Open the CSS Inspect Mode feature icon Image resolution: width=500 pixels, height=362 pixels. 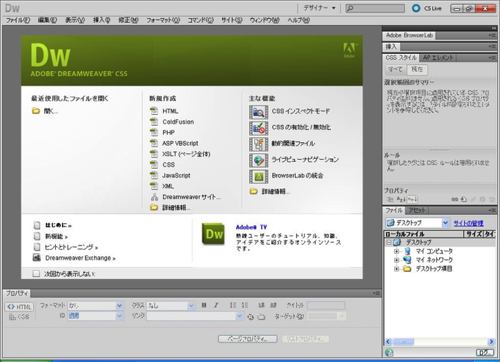pos(258,112)
